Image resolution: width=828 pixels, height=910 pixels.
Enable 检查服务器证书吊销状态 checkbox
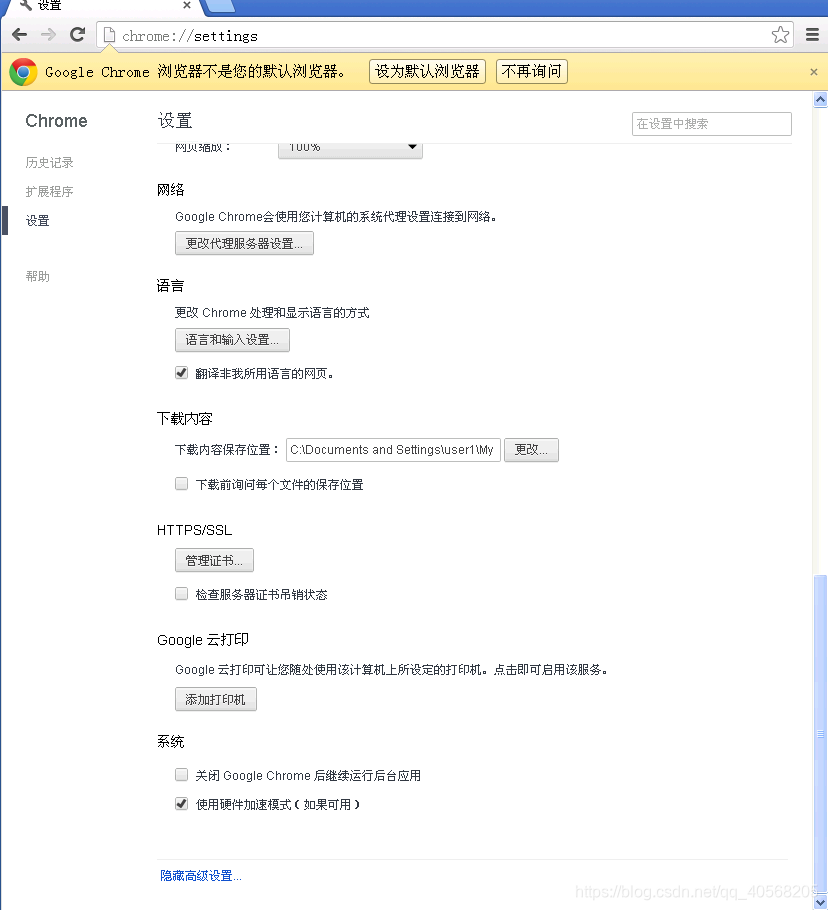point(182,594)
